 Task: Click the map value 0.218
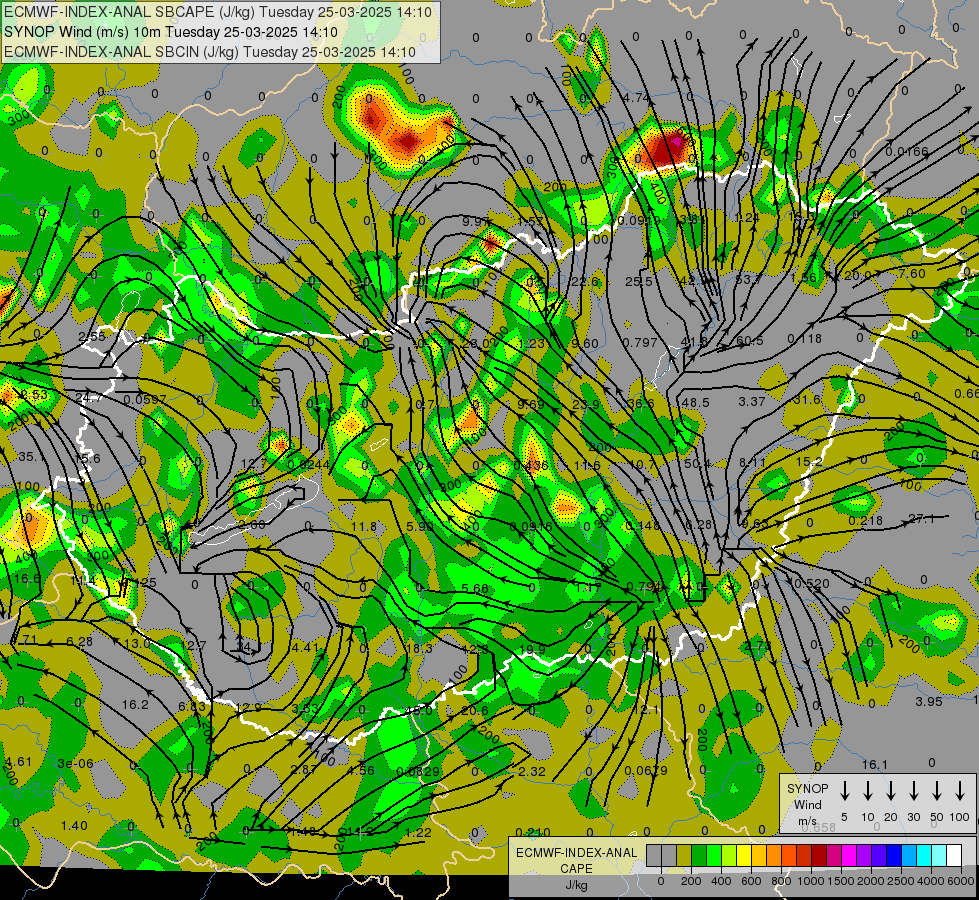[865, 520]
